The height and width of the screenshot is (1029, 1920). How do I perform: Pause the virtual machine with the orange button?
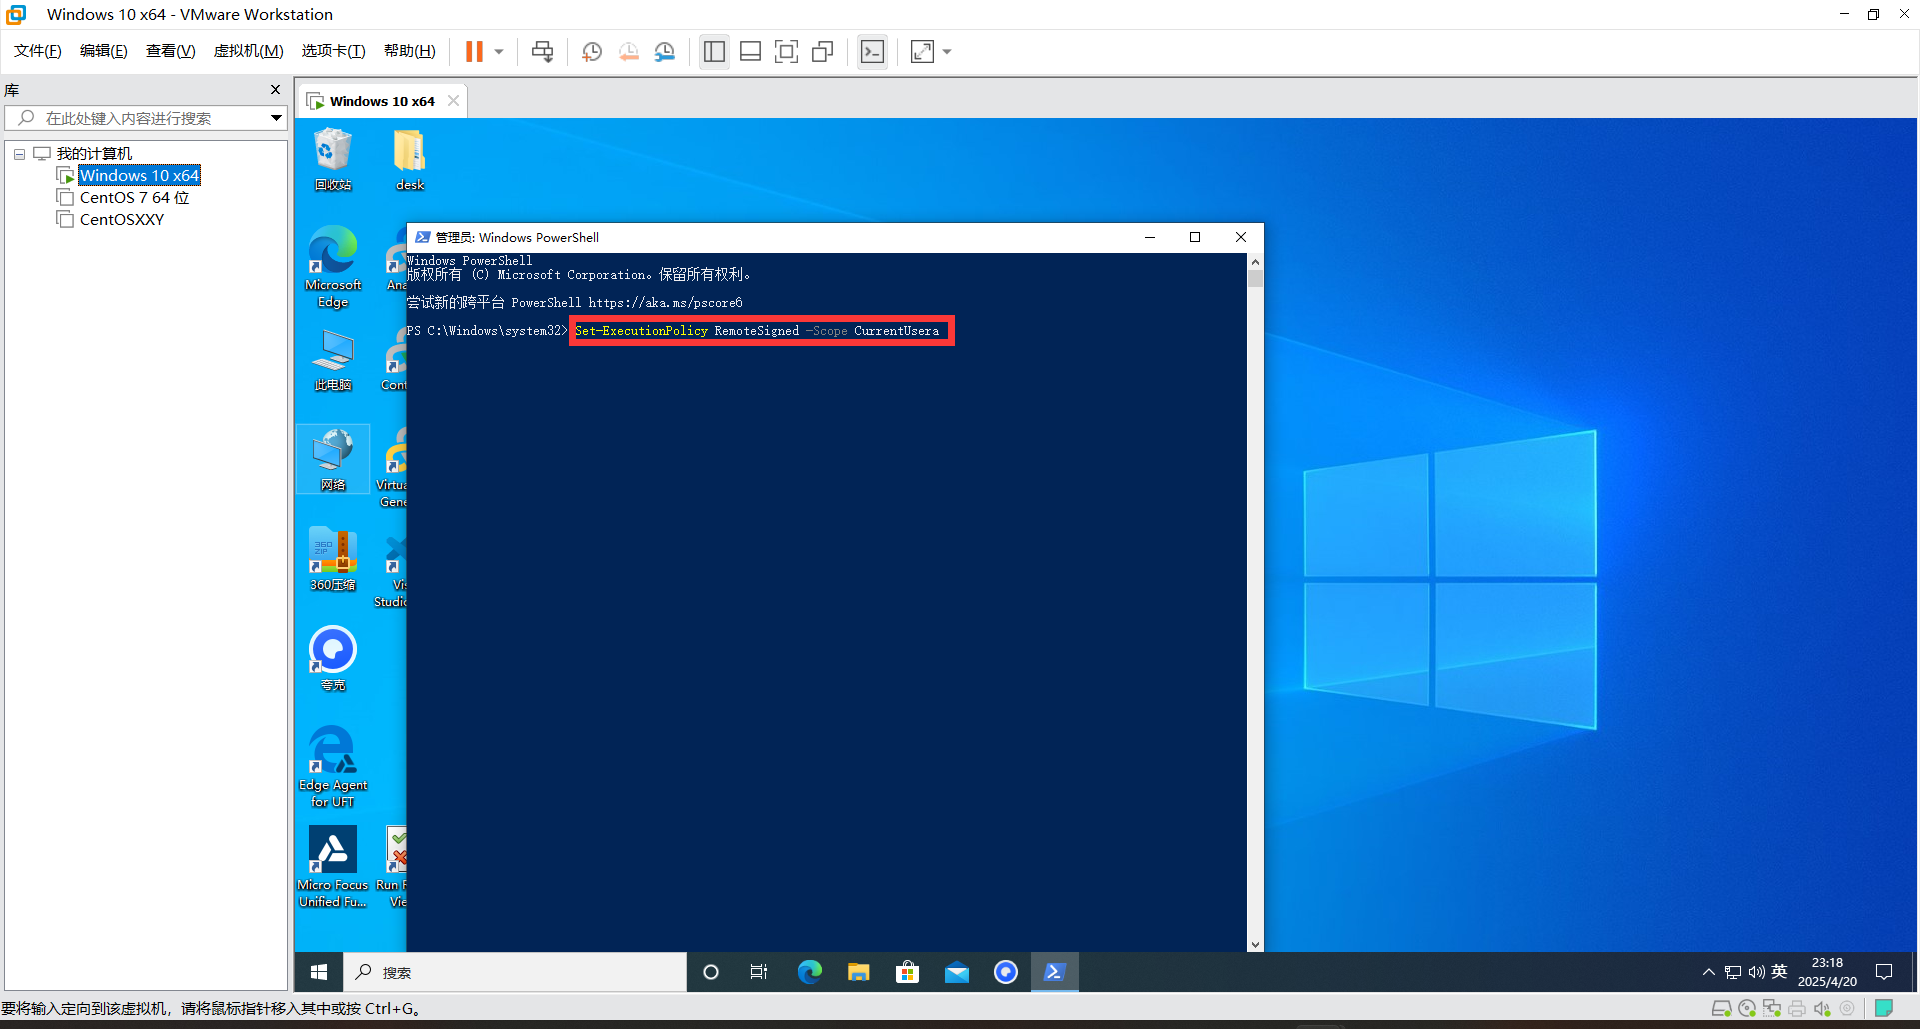pos(474,51)
